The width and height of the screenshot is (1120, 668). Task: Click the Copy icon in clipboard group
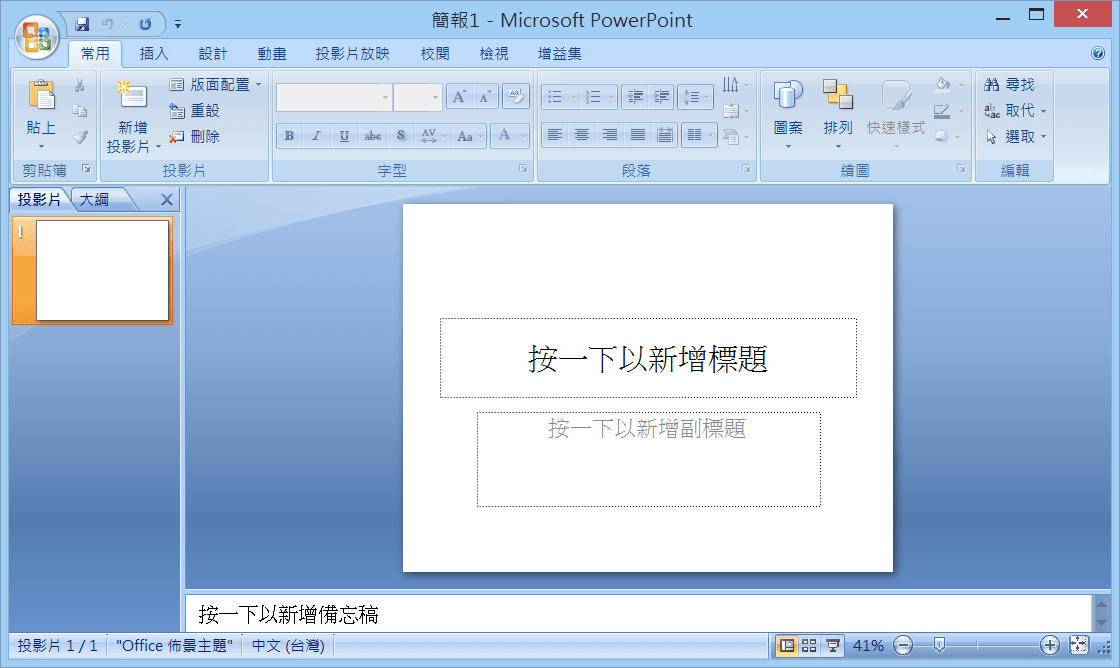79,111
